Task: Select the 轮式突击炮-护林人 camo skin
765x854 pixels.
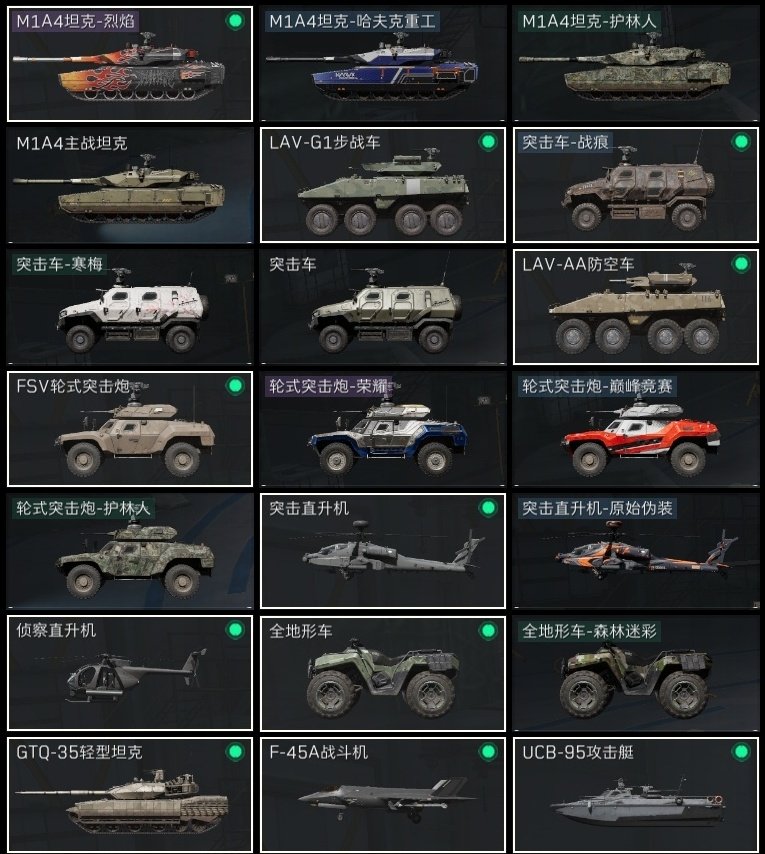Action: (x=130, y=551)
